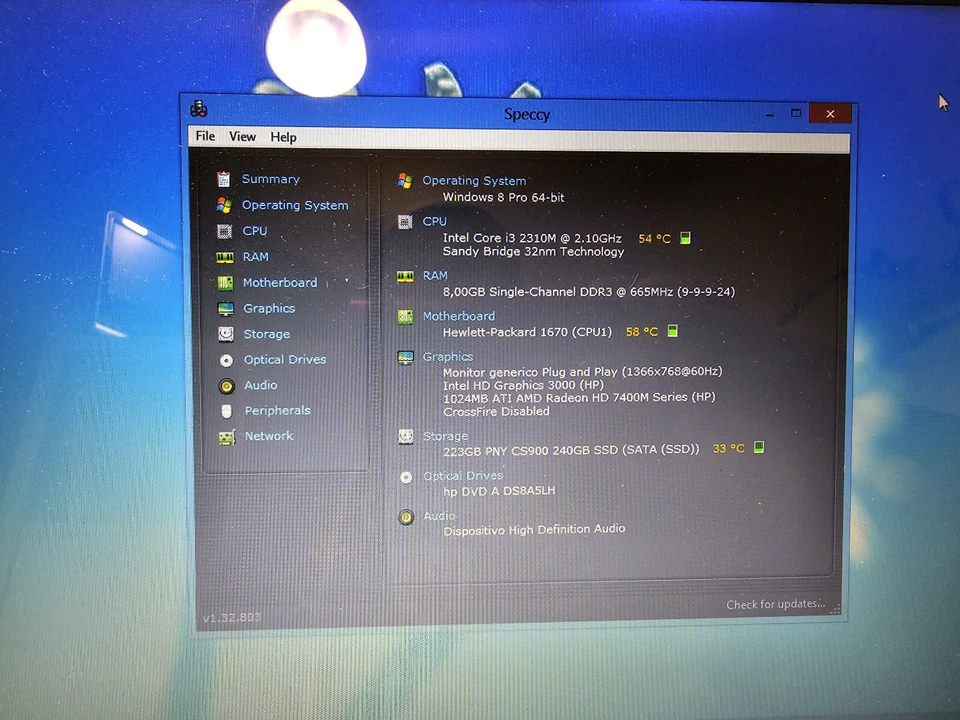Open the View menu

click(242, 137)
